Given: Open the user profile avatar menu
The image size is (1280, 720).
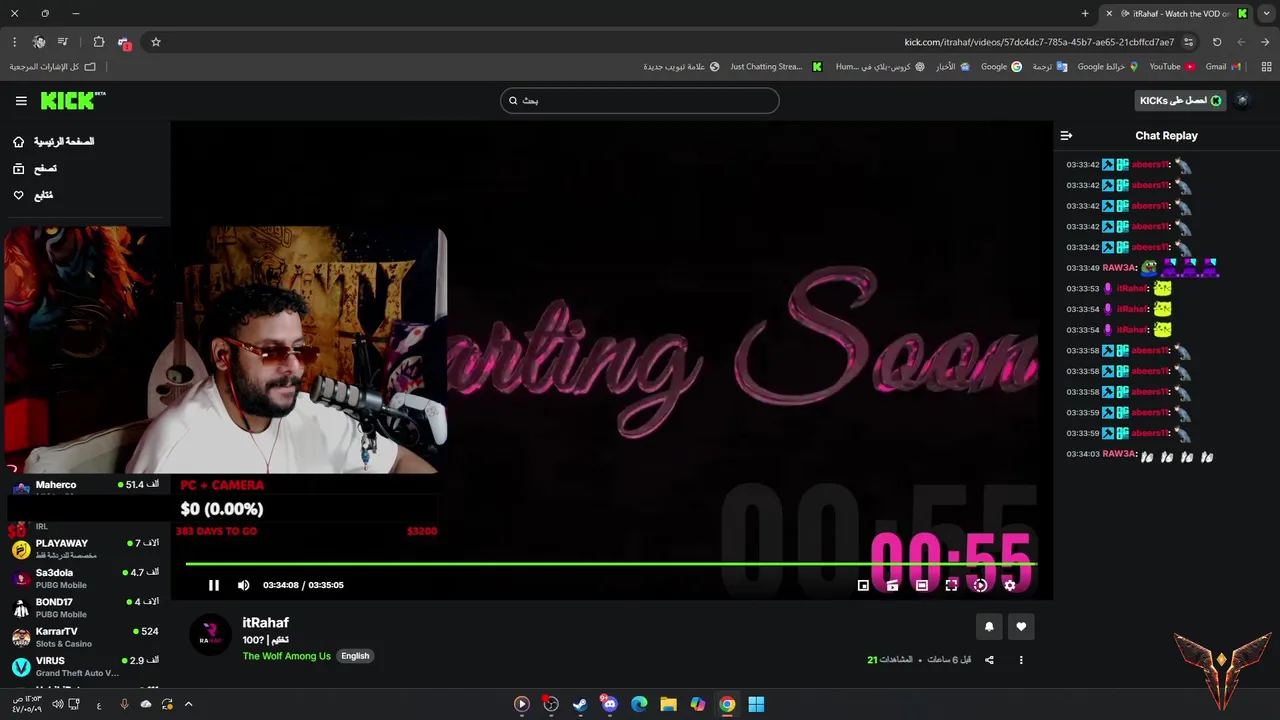Looking at the screenshot, I should [x=1243, y=100].
